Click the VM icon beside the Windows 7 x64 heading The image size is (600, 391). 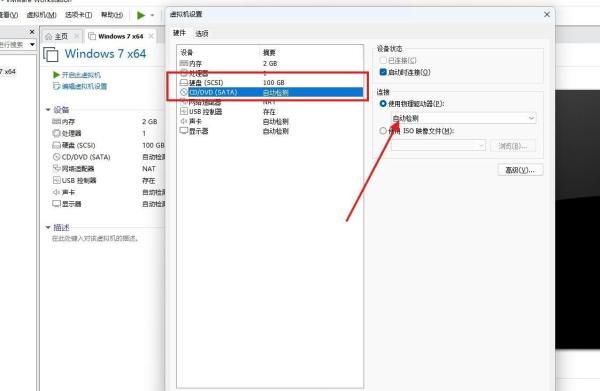pyautogui.click(x=51, y=54)
